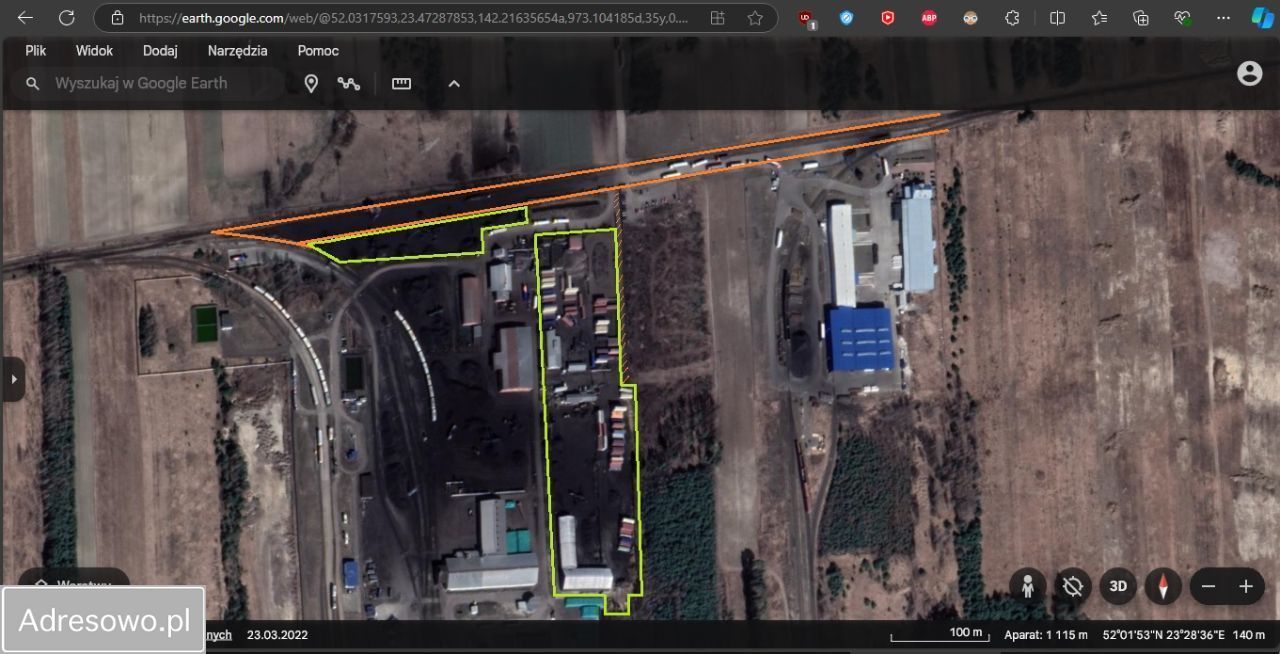Open the Google account profile icon
Screen dimensions: 1280x654
1249,73
